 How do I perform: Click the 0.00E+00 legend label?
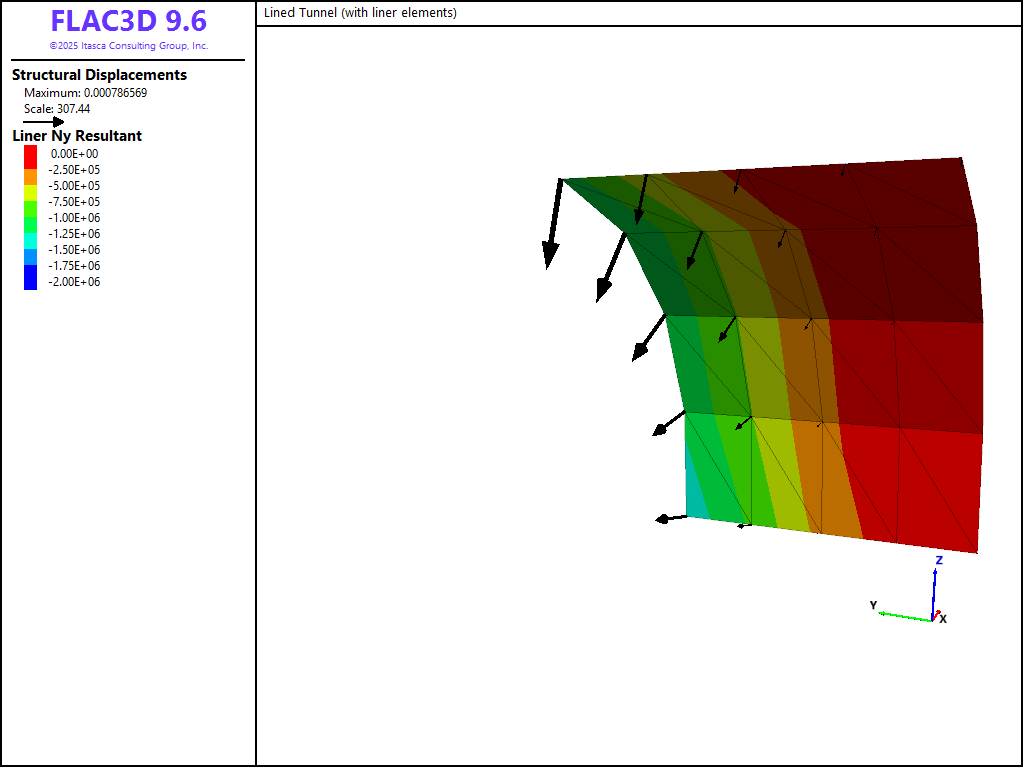[x=75, y=154]
